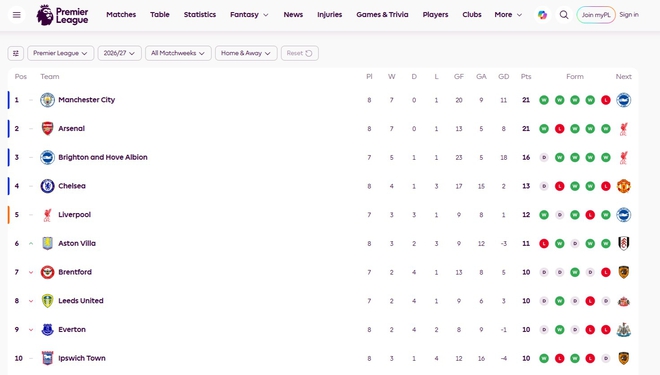
Task: Expand the Fantasy menu
Action: [249, 15]
